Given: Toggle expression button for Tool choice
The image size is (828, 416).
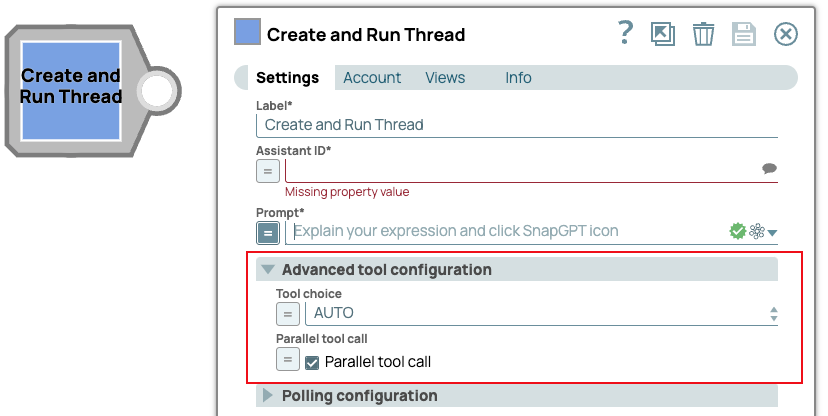Looking at the screenshot, I should [287, 314].
